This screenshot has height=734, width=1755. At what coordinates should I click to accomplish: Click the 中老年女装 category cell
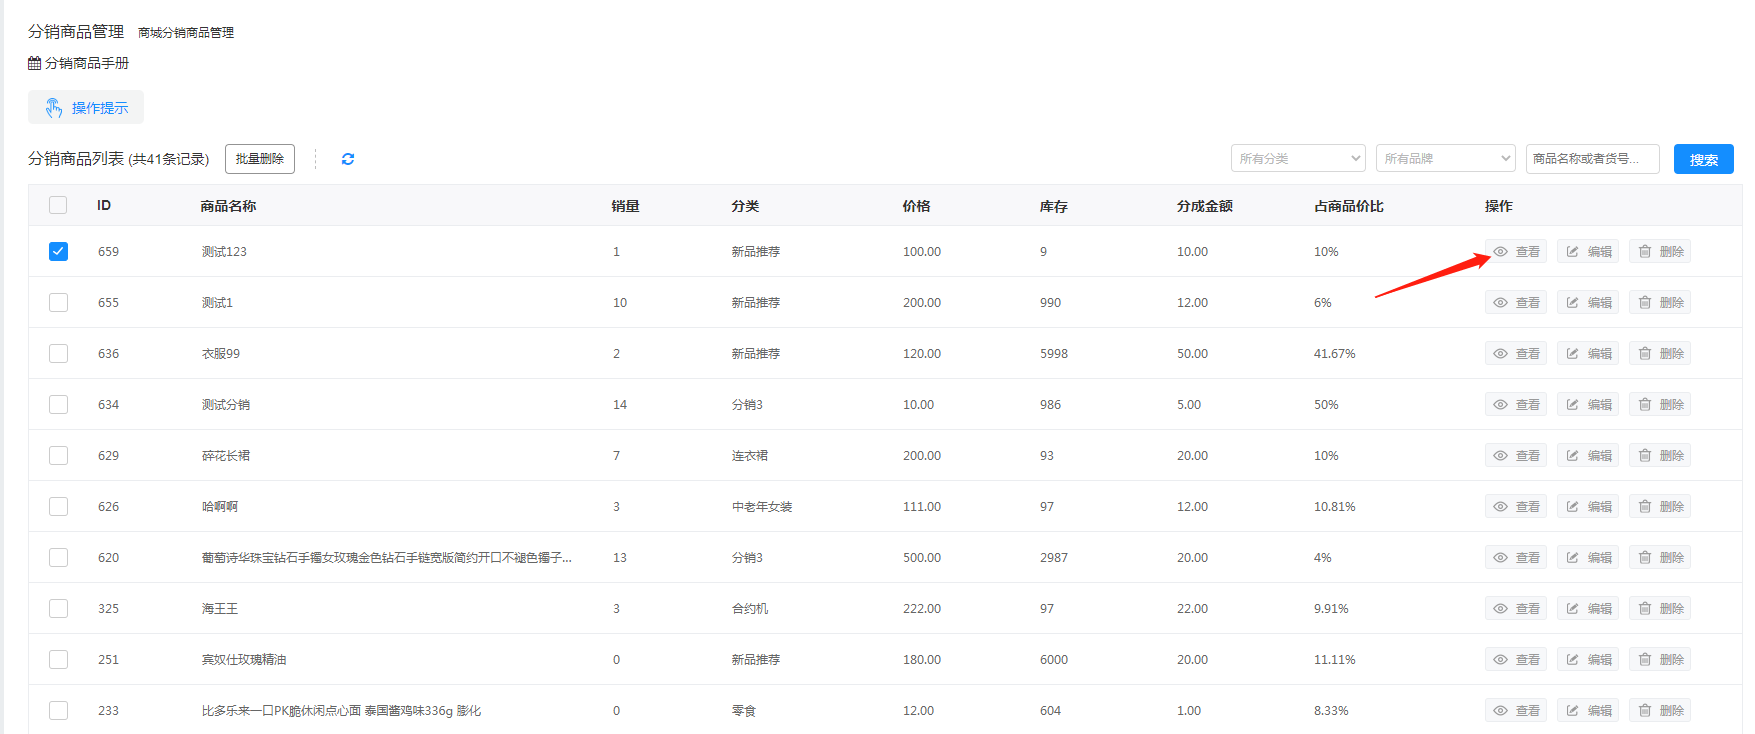(762, 506)
